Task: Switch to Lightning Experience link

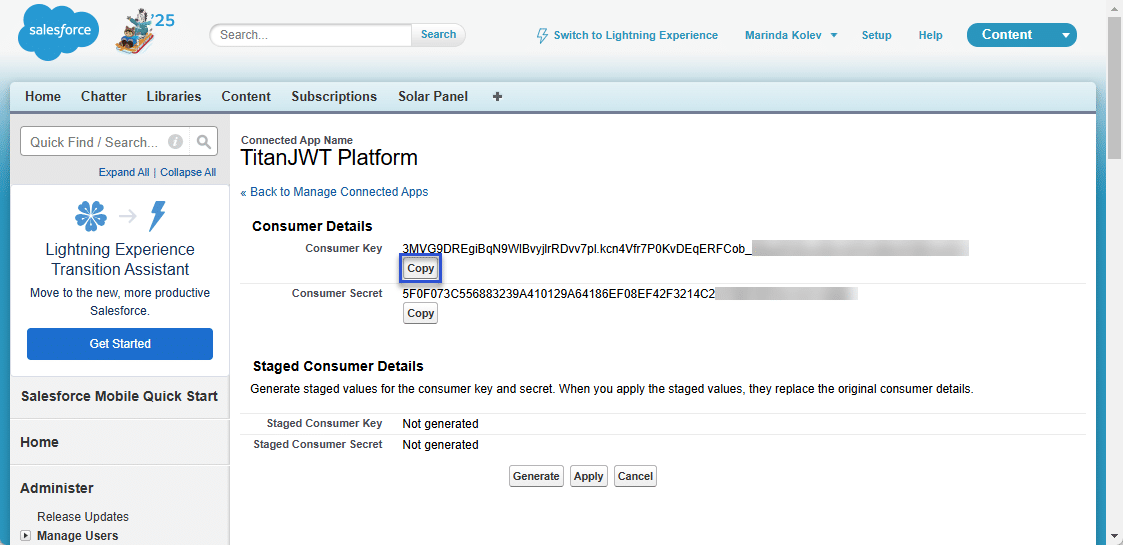Action: coord(635,35)
